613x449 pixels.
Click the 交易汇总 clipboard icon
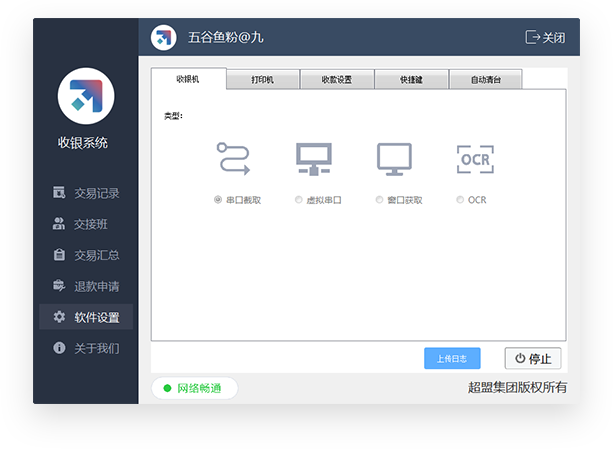coord(59,254)
